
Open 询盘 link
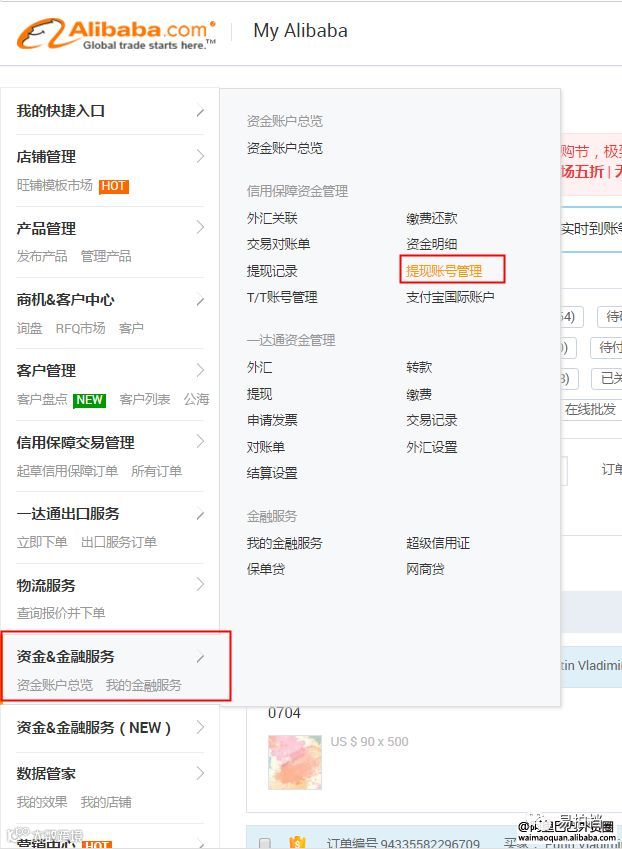coord(29,328)
